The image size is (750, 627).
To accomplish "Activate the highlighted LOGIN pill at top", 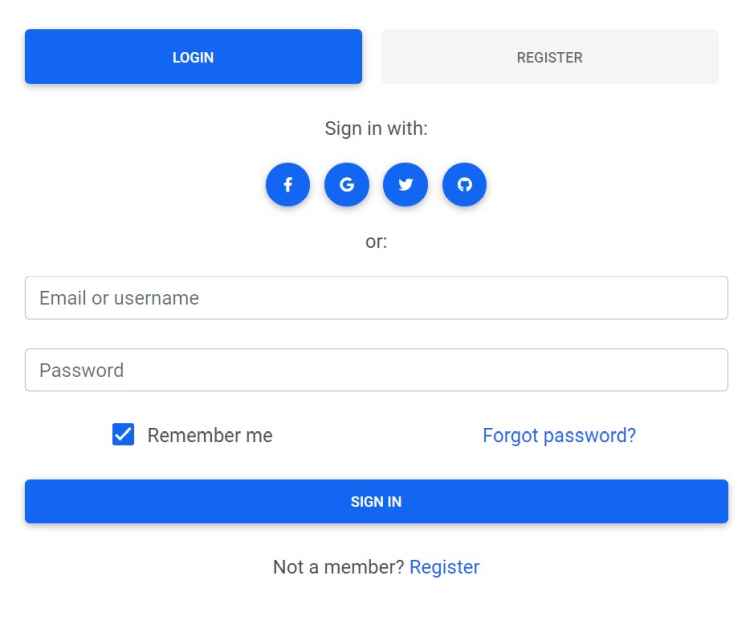I will pos(193,57).
